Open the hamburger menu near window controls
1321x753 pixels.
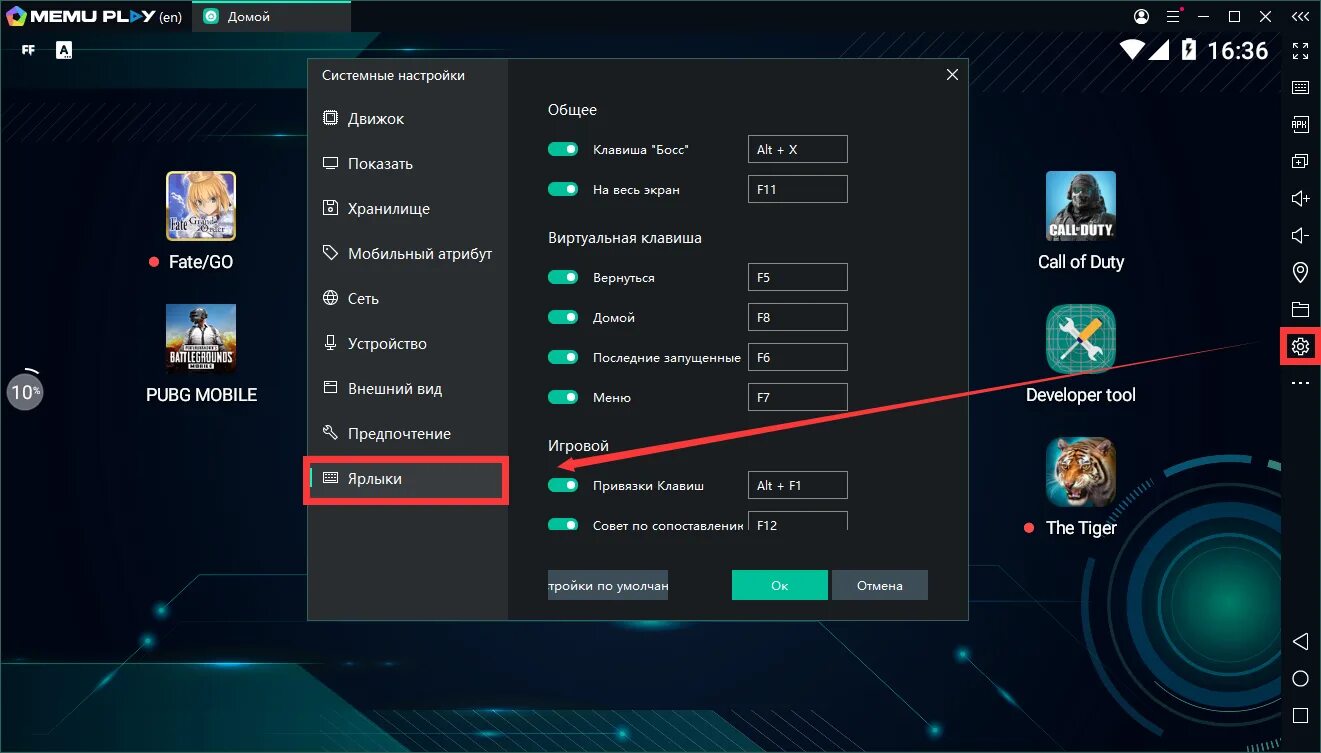pyautogui.click(x=1173, y=16)
